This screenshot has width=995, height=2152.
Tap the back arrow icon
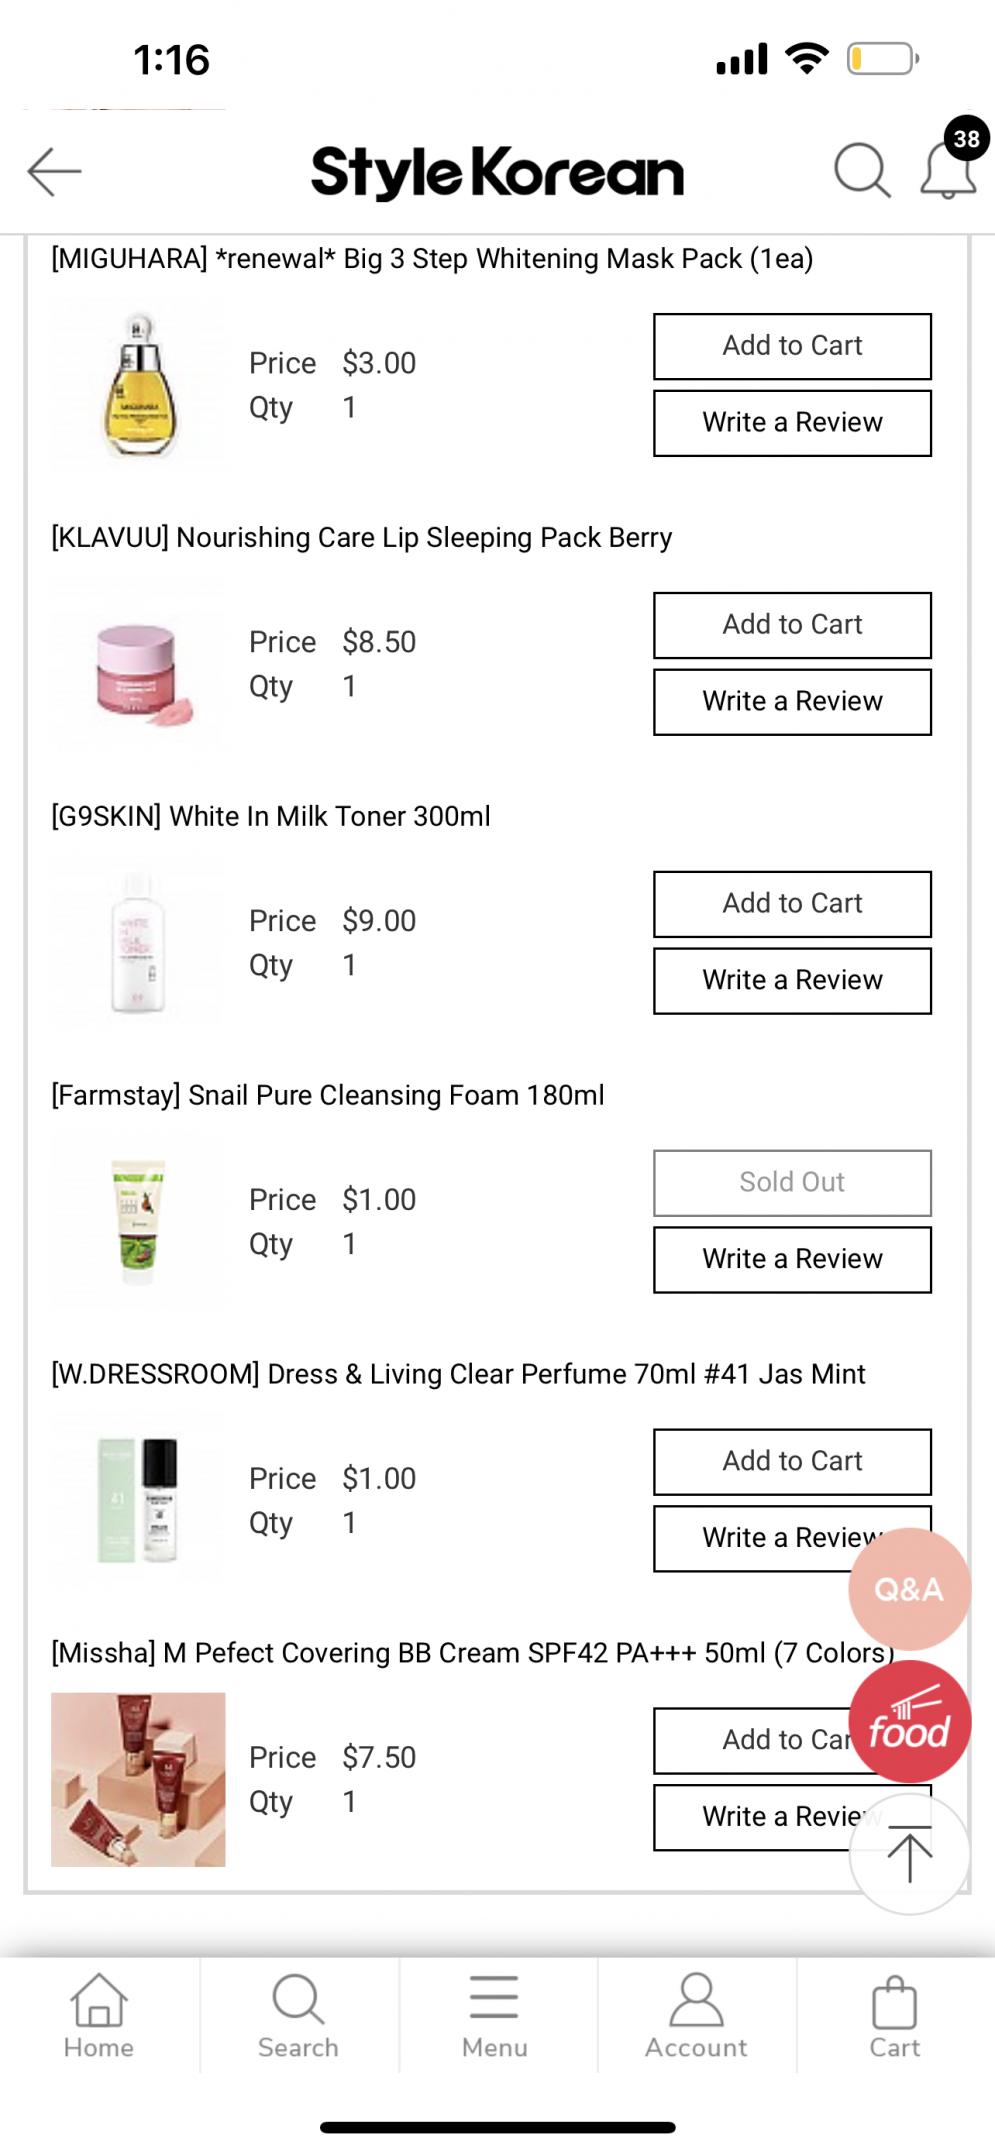pyautogui.click(x=54, y=171)
